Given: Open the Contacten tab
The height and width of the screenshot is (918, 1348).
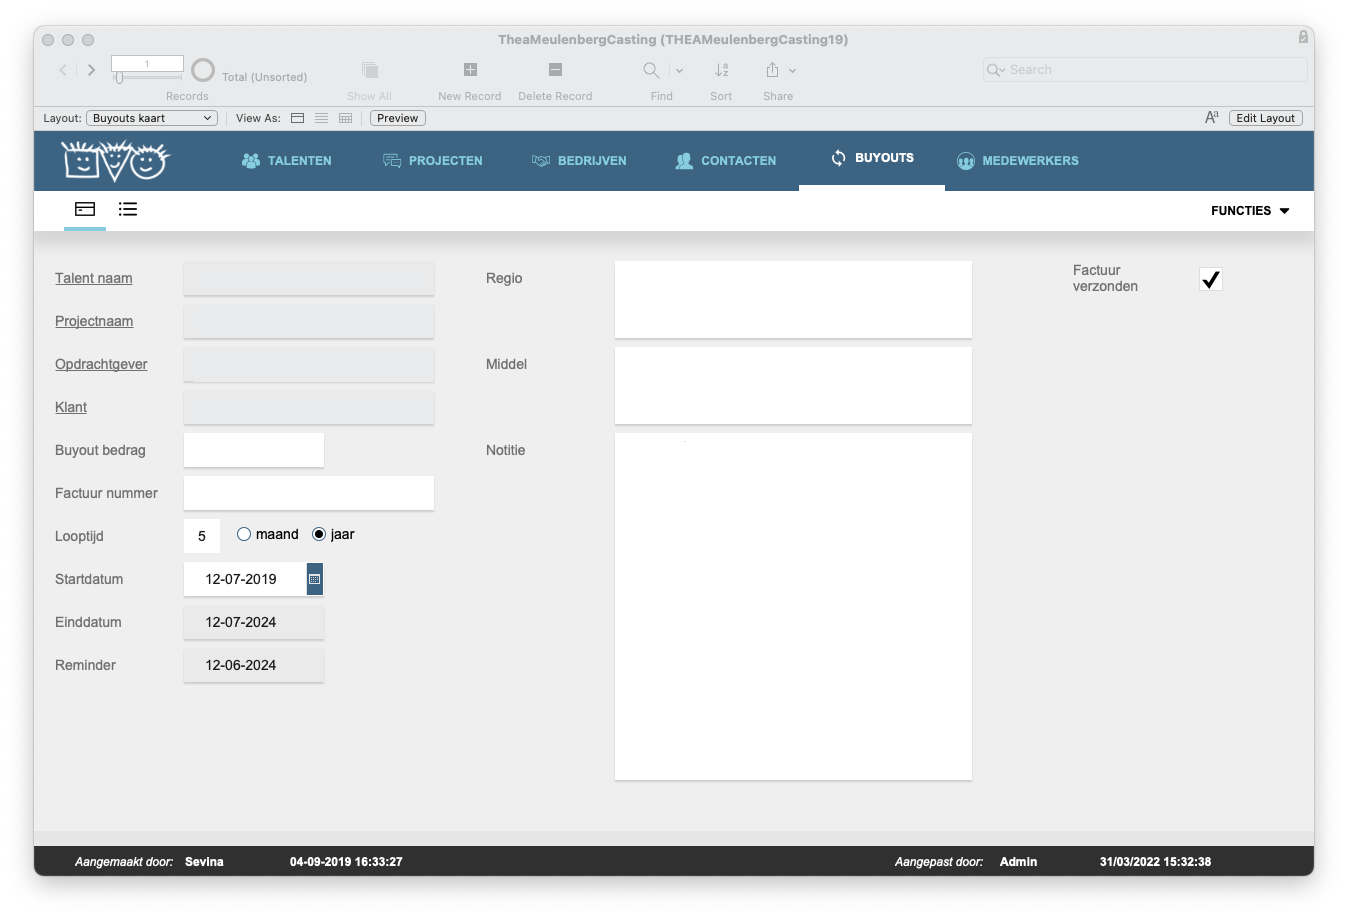Looking at the screenshot, I should pyautogui.click(x=726, y=160).
